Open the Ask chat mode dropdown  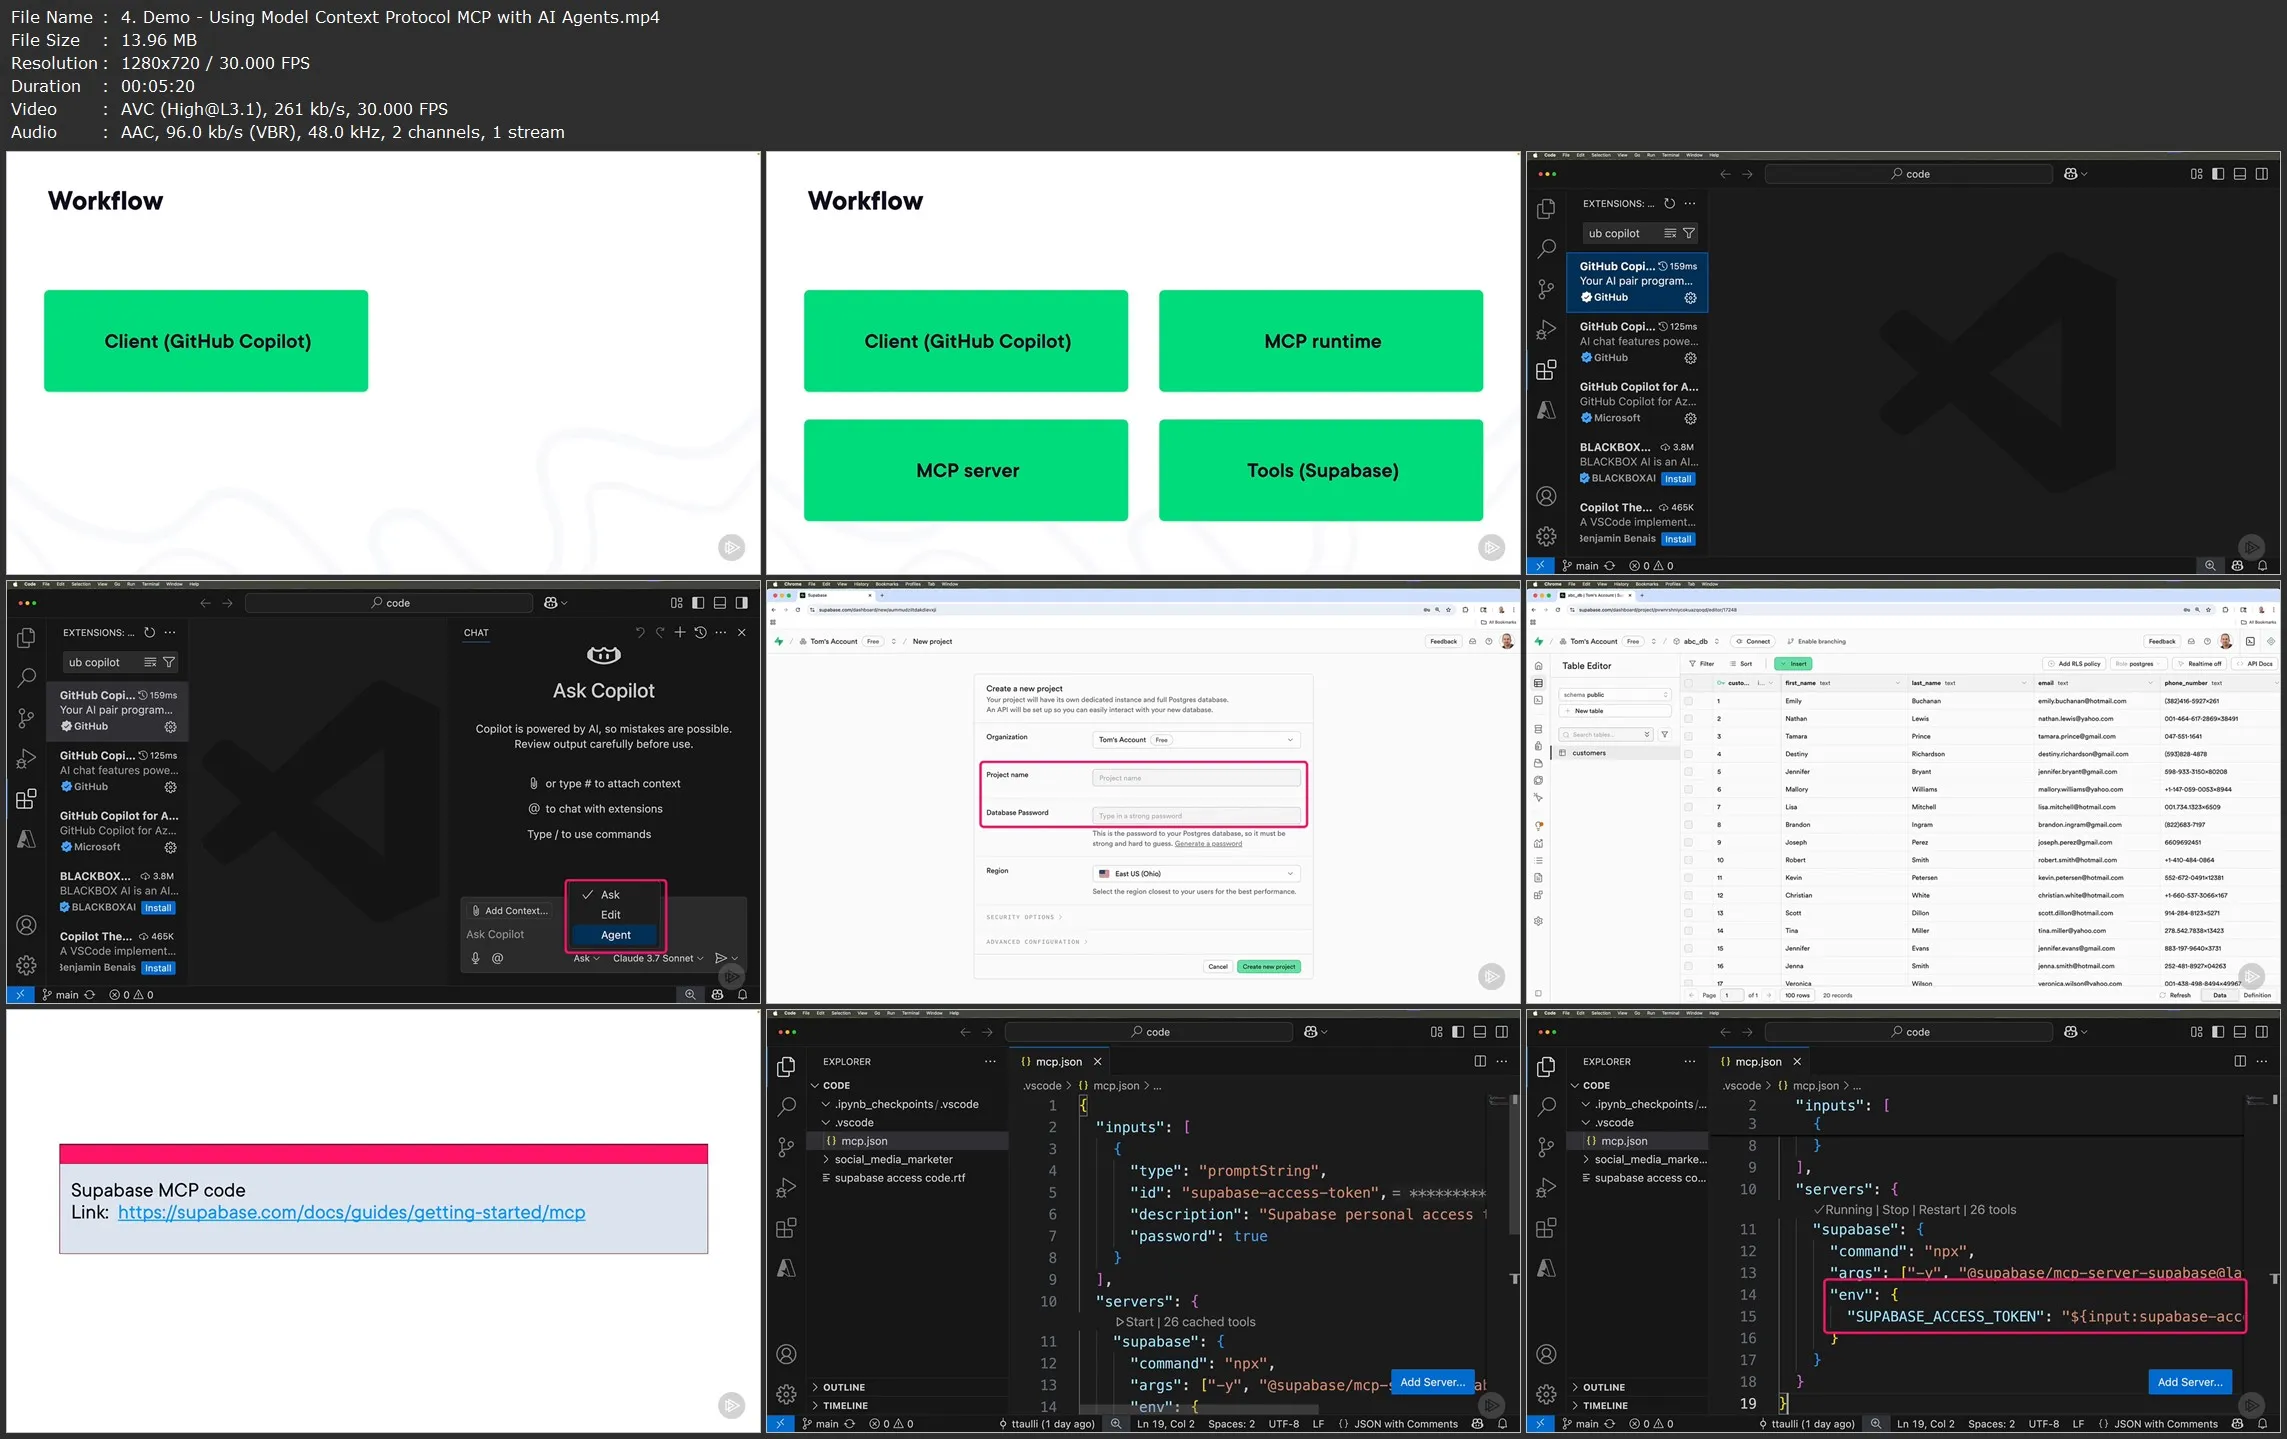(x=586, y=958)
